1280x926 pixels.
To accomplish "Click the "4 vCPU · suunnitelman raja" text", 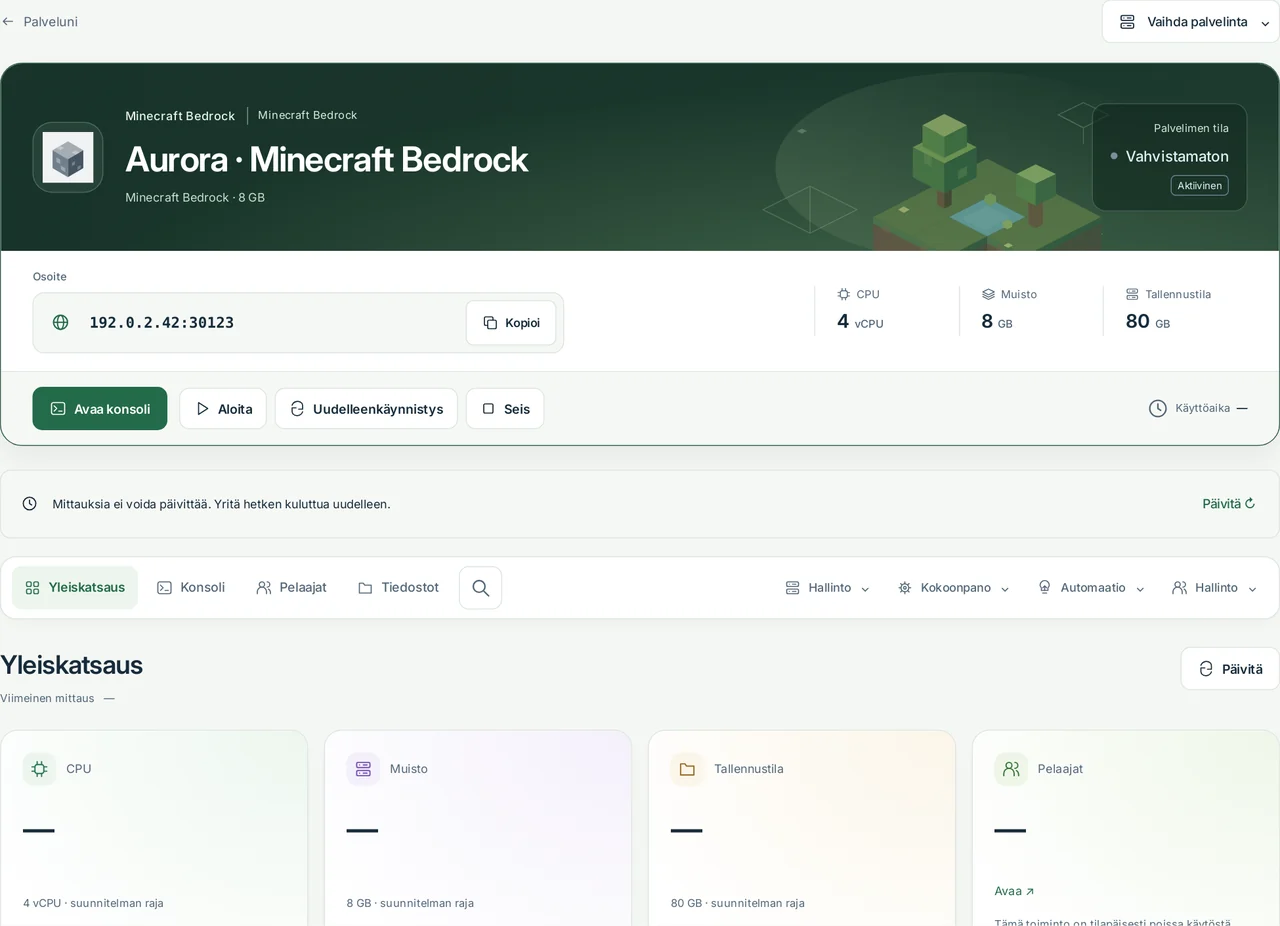I will coord(93,903).
